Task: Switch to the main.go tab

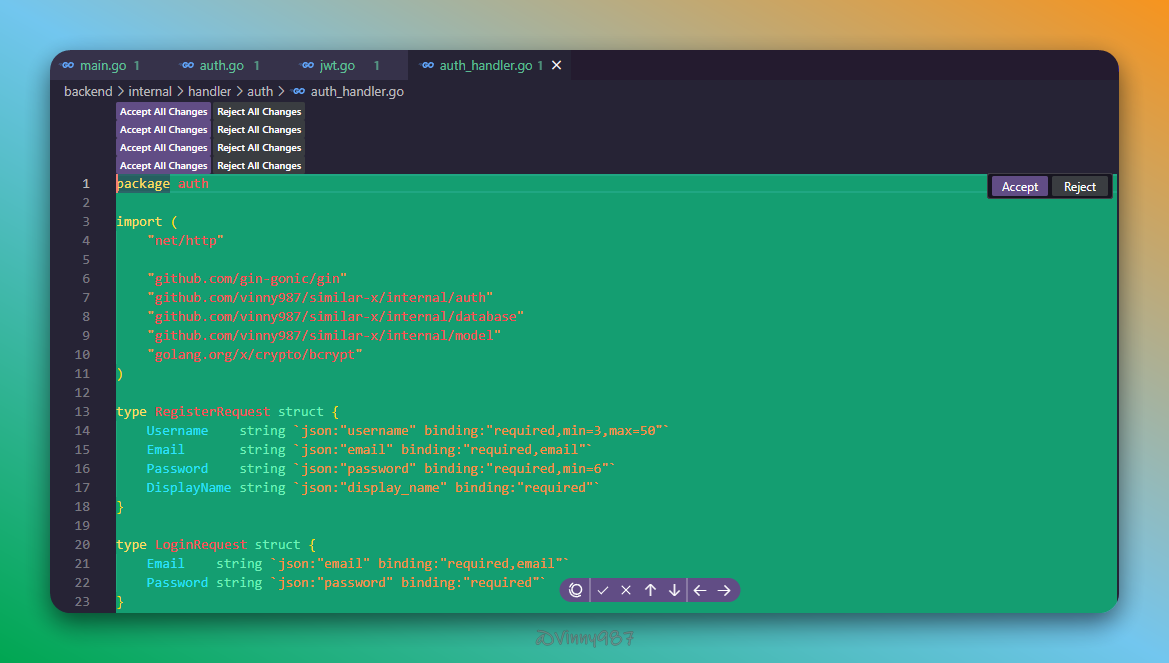Action: [102, 65]
